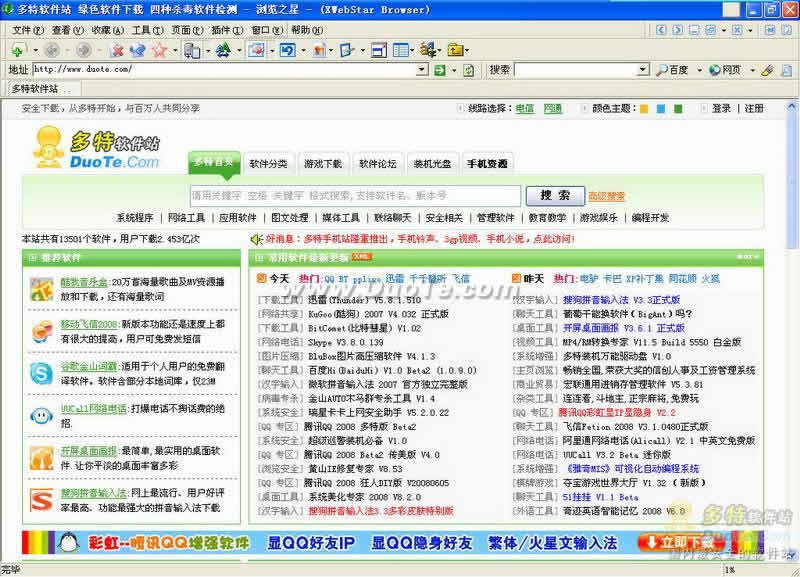Open the 帮助 menu
This screenshot has height=577, width=800.
point(307,30)
